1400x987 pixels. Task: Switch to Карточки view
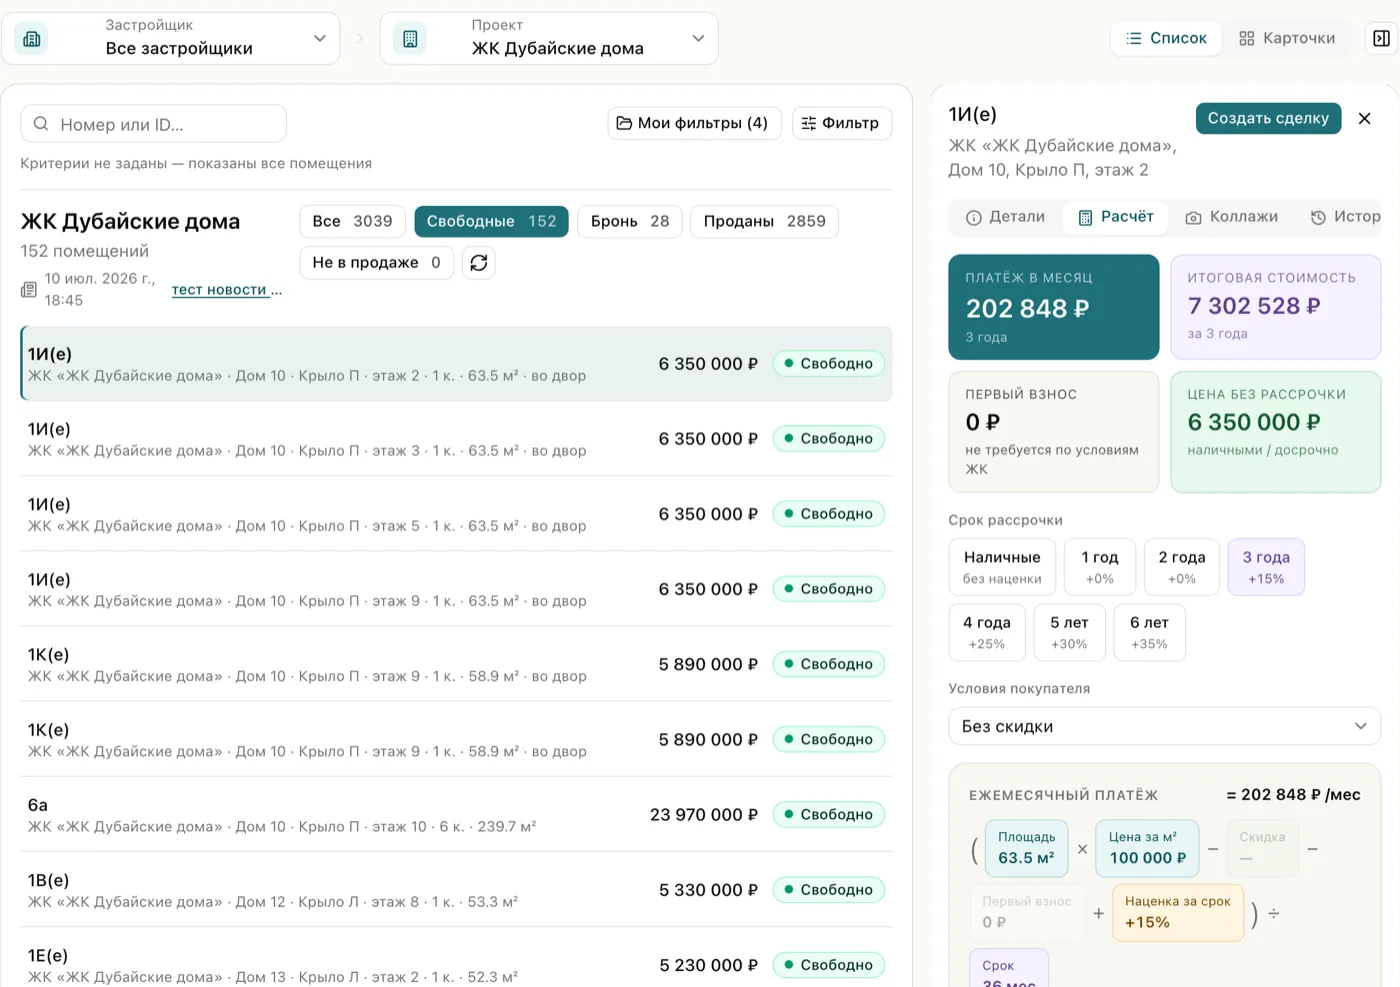[1287, 38]
